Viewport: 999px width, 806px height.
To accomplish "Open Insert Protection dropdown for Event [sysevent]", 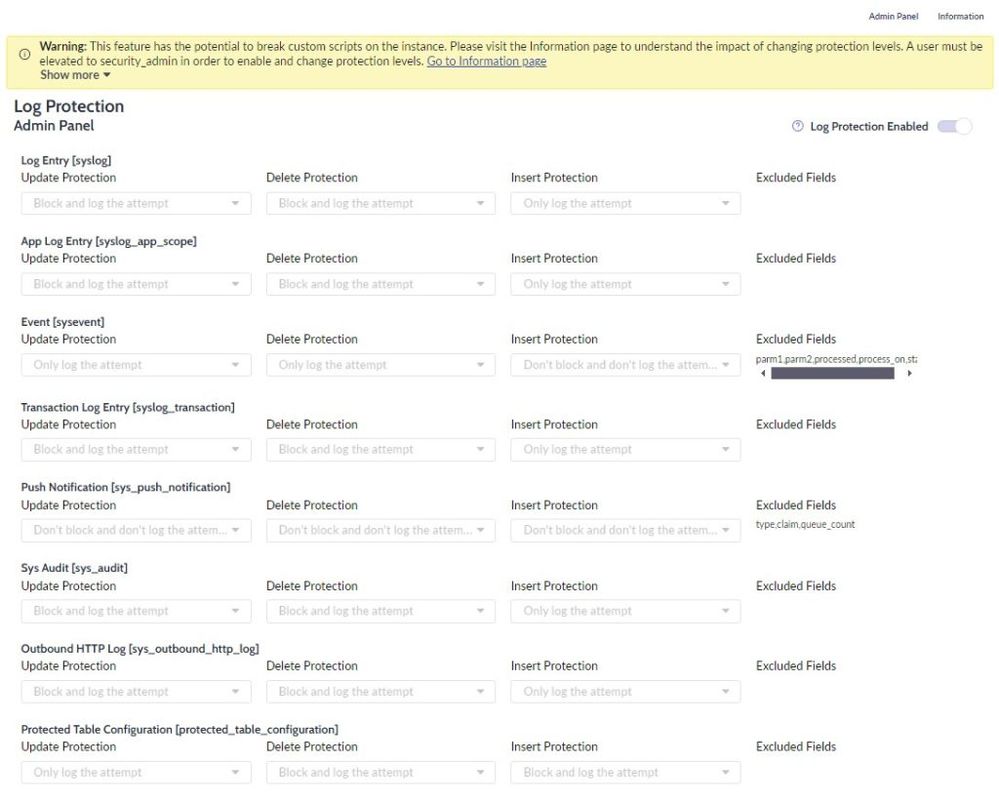I will [x=625, y=364].
